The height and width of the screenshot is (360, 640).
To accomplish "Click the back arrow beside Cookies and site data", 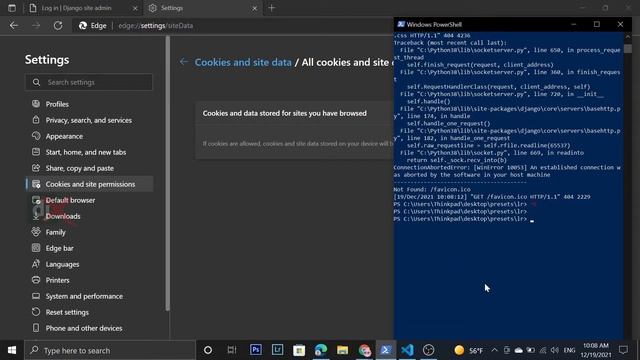I will click(x=184, y=62).
